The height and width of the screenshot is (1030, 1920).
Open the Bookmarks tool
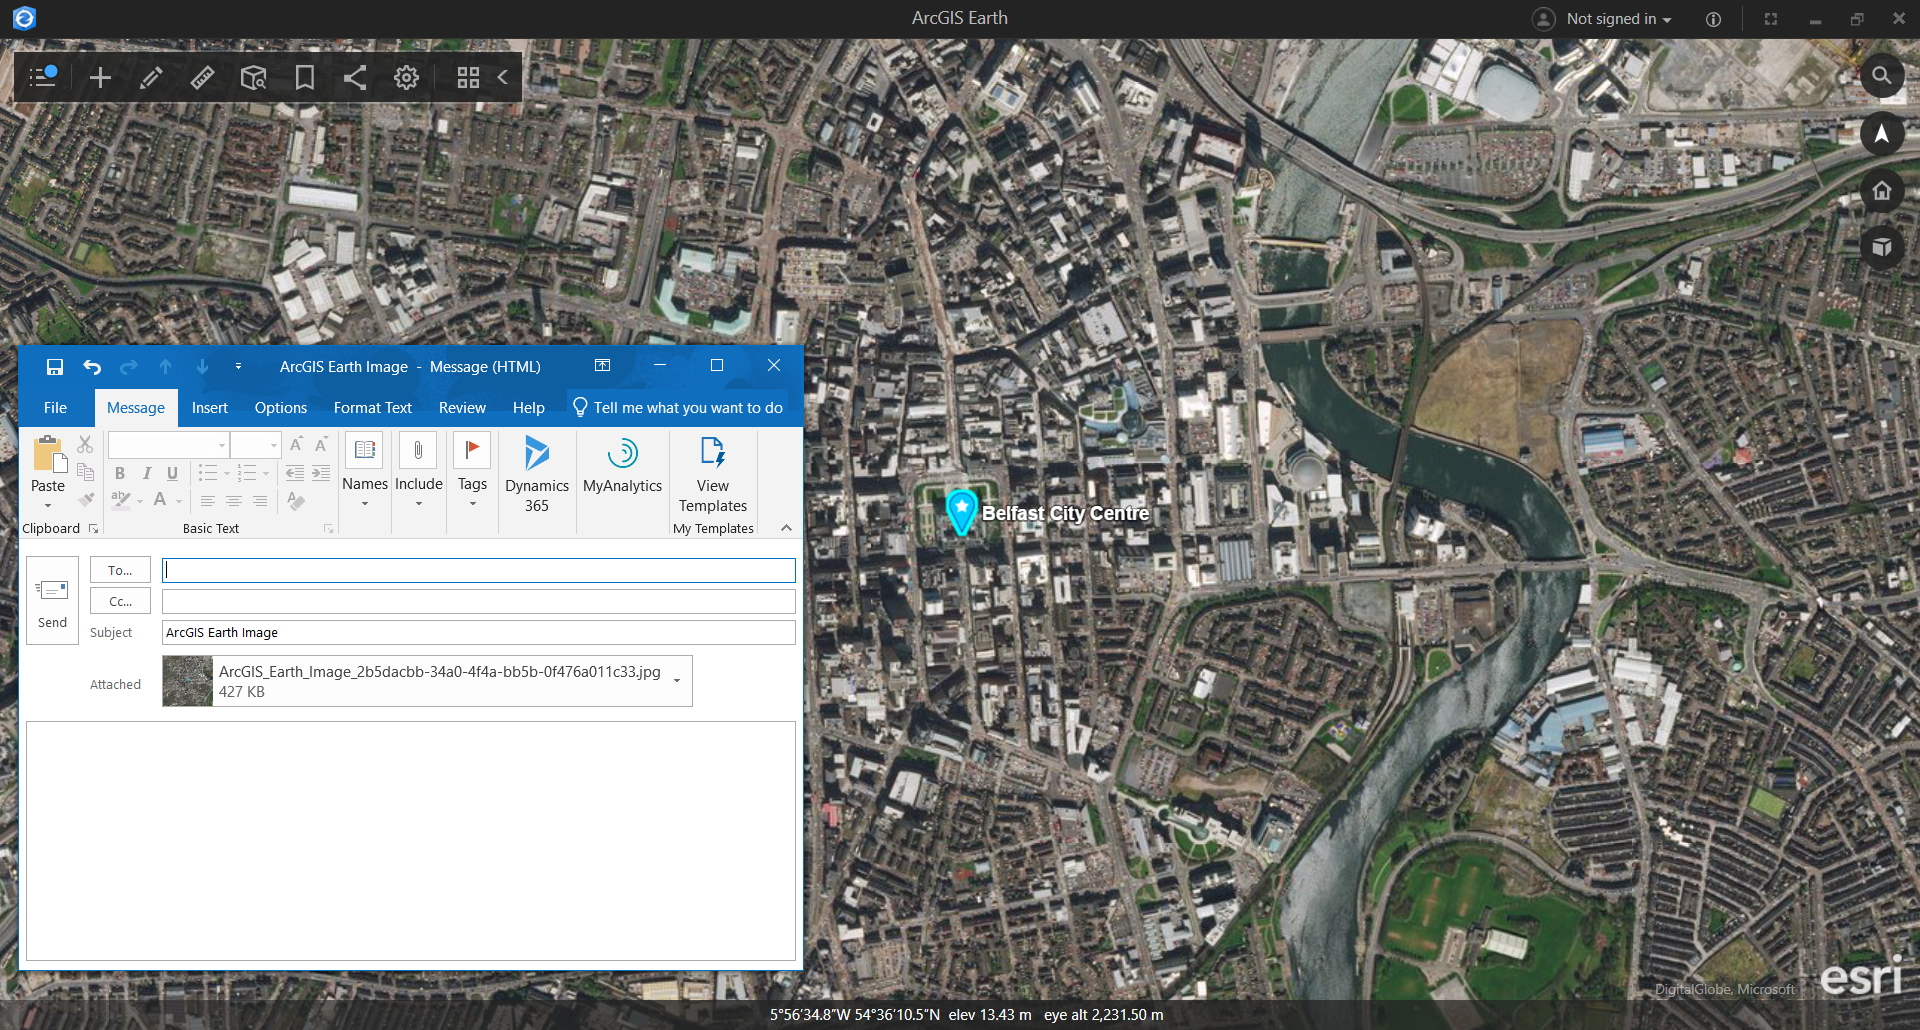click(x=304, y=77)
